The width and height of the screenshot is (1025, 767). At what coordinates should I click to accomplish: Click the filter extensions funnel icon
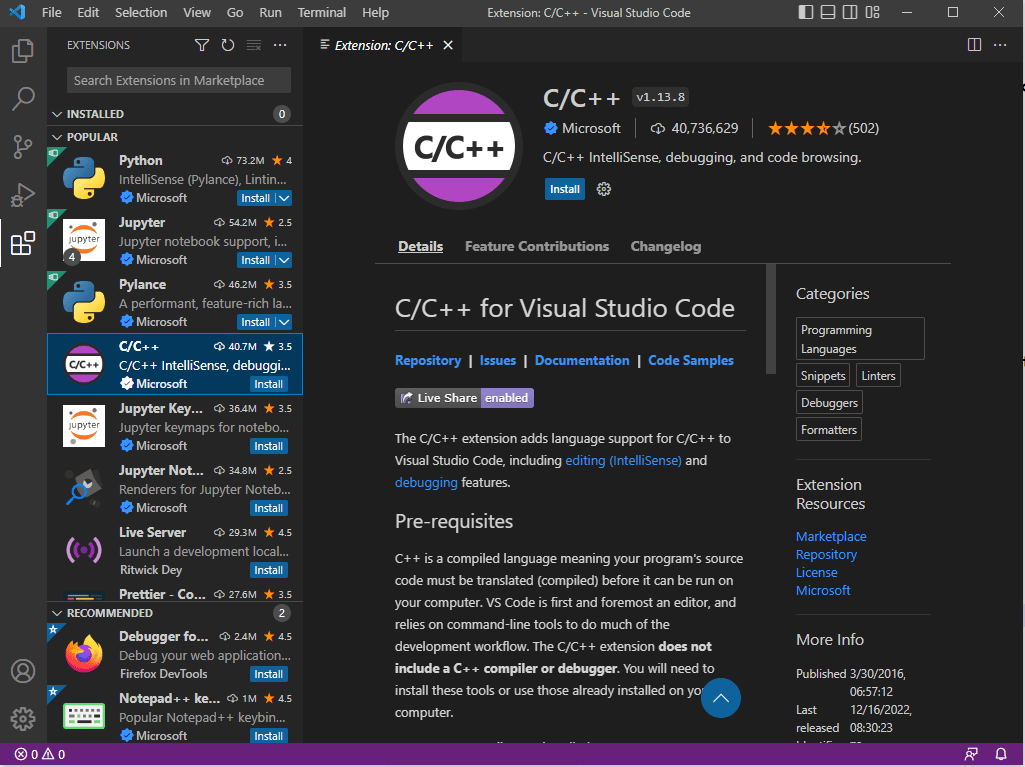[x=202, y=45]
